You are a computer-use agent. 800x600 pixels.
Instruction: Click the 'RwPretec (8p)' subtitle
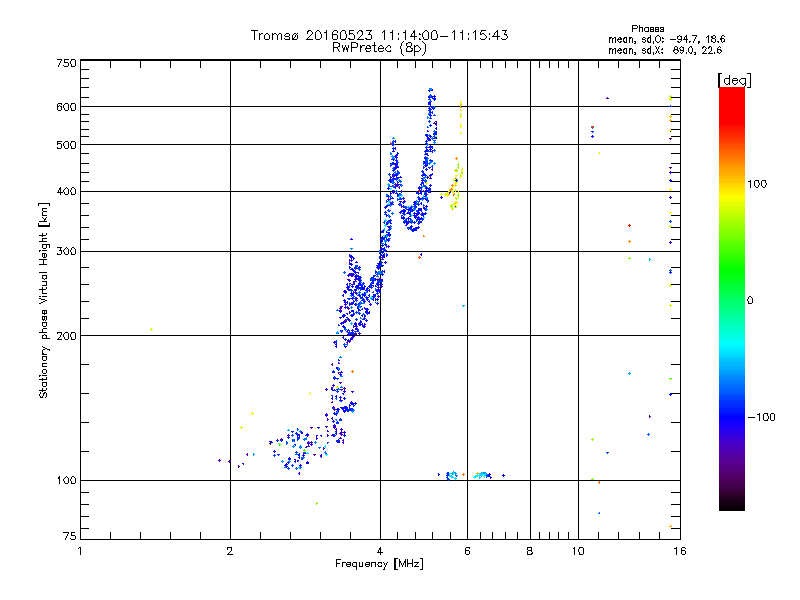click(x=379, y=48)
